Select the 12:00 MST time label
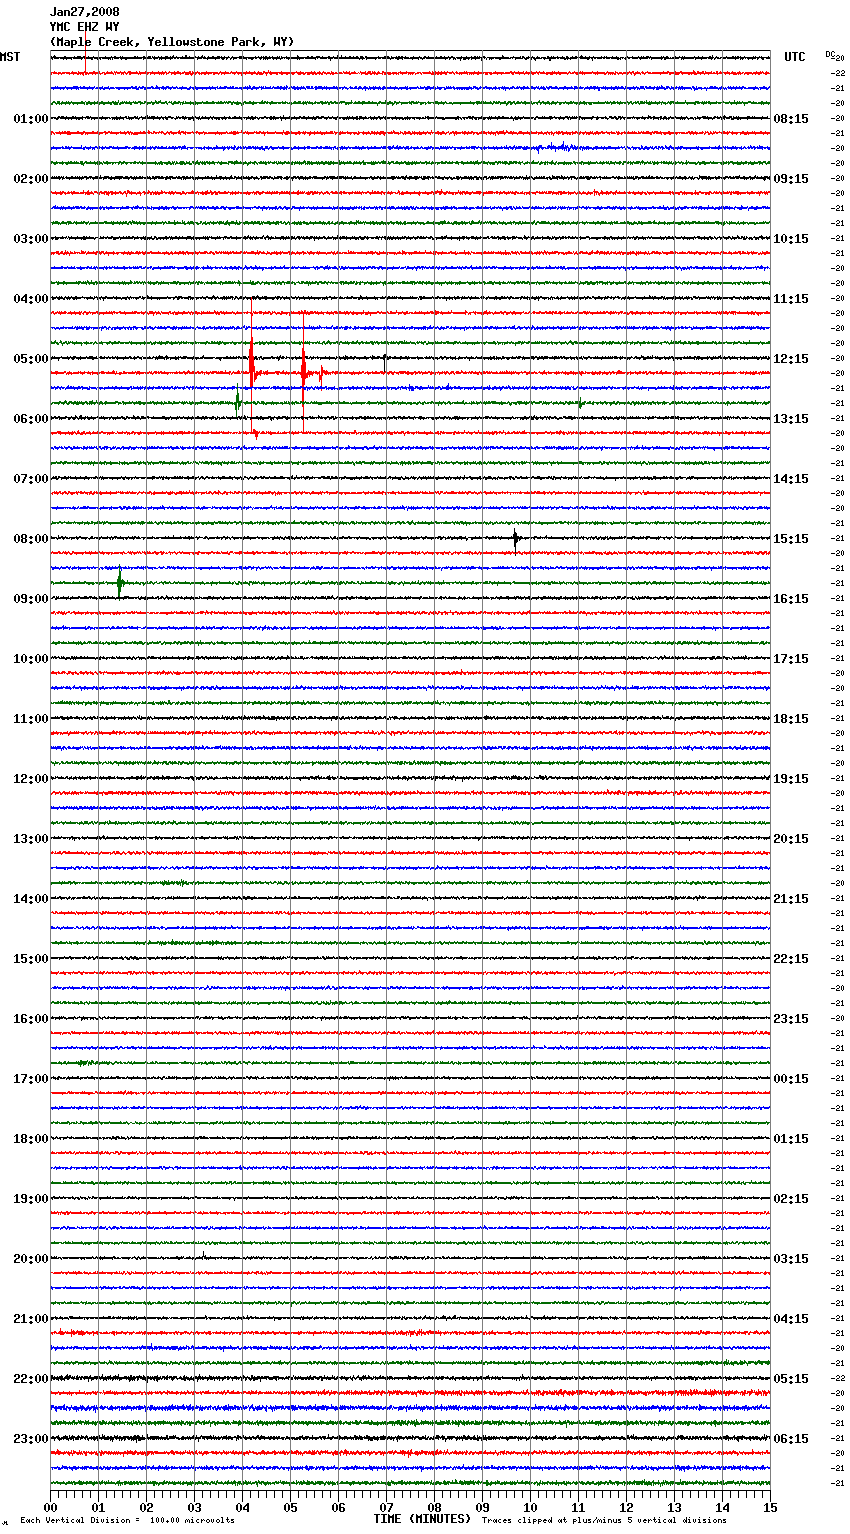This screenshot has width=850, height=1534. (31, 779)
